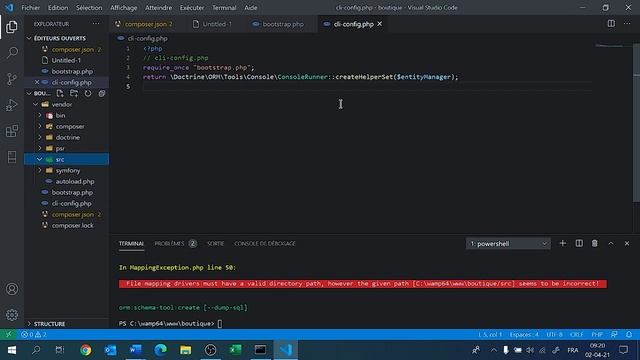Change language mode PHP in status bar

[x=597, y=334]
